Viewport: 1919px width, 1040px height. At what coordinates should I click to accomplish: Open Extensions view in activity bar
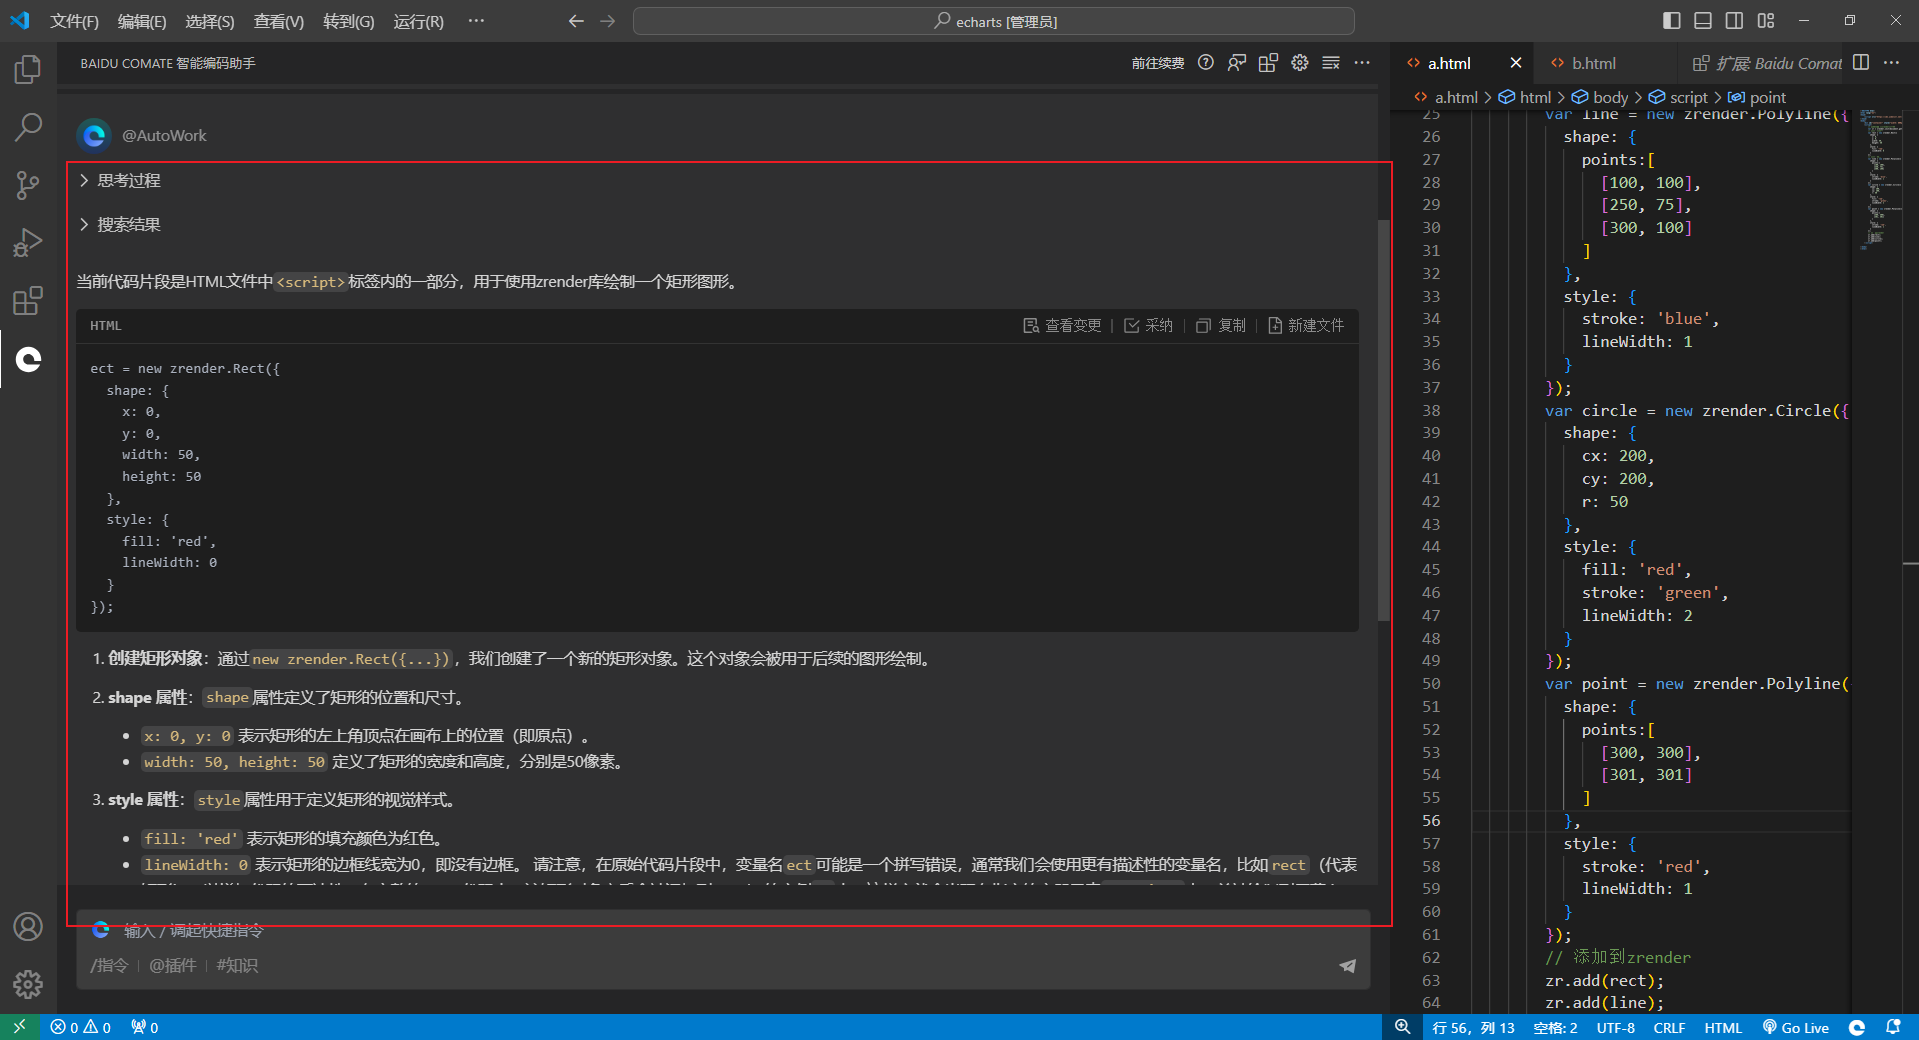[28, 301]
